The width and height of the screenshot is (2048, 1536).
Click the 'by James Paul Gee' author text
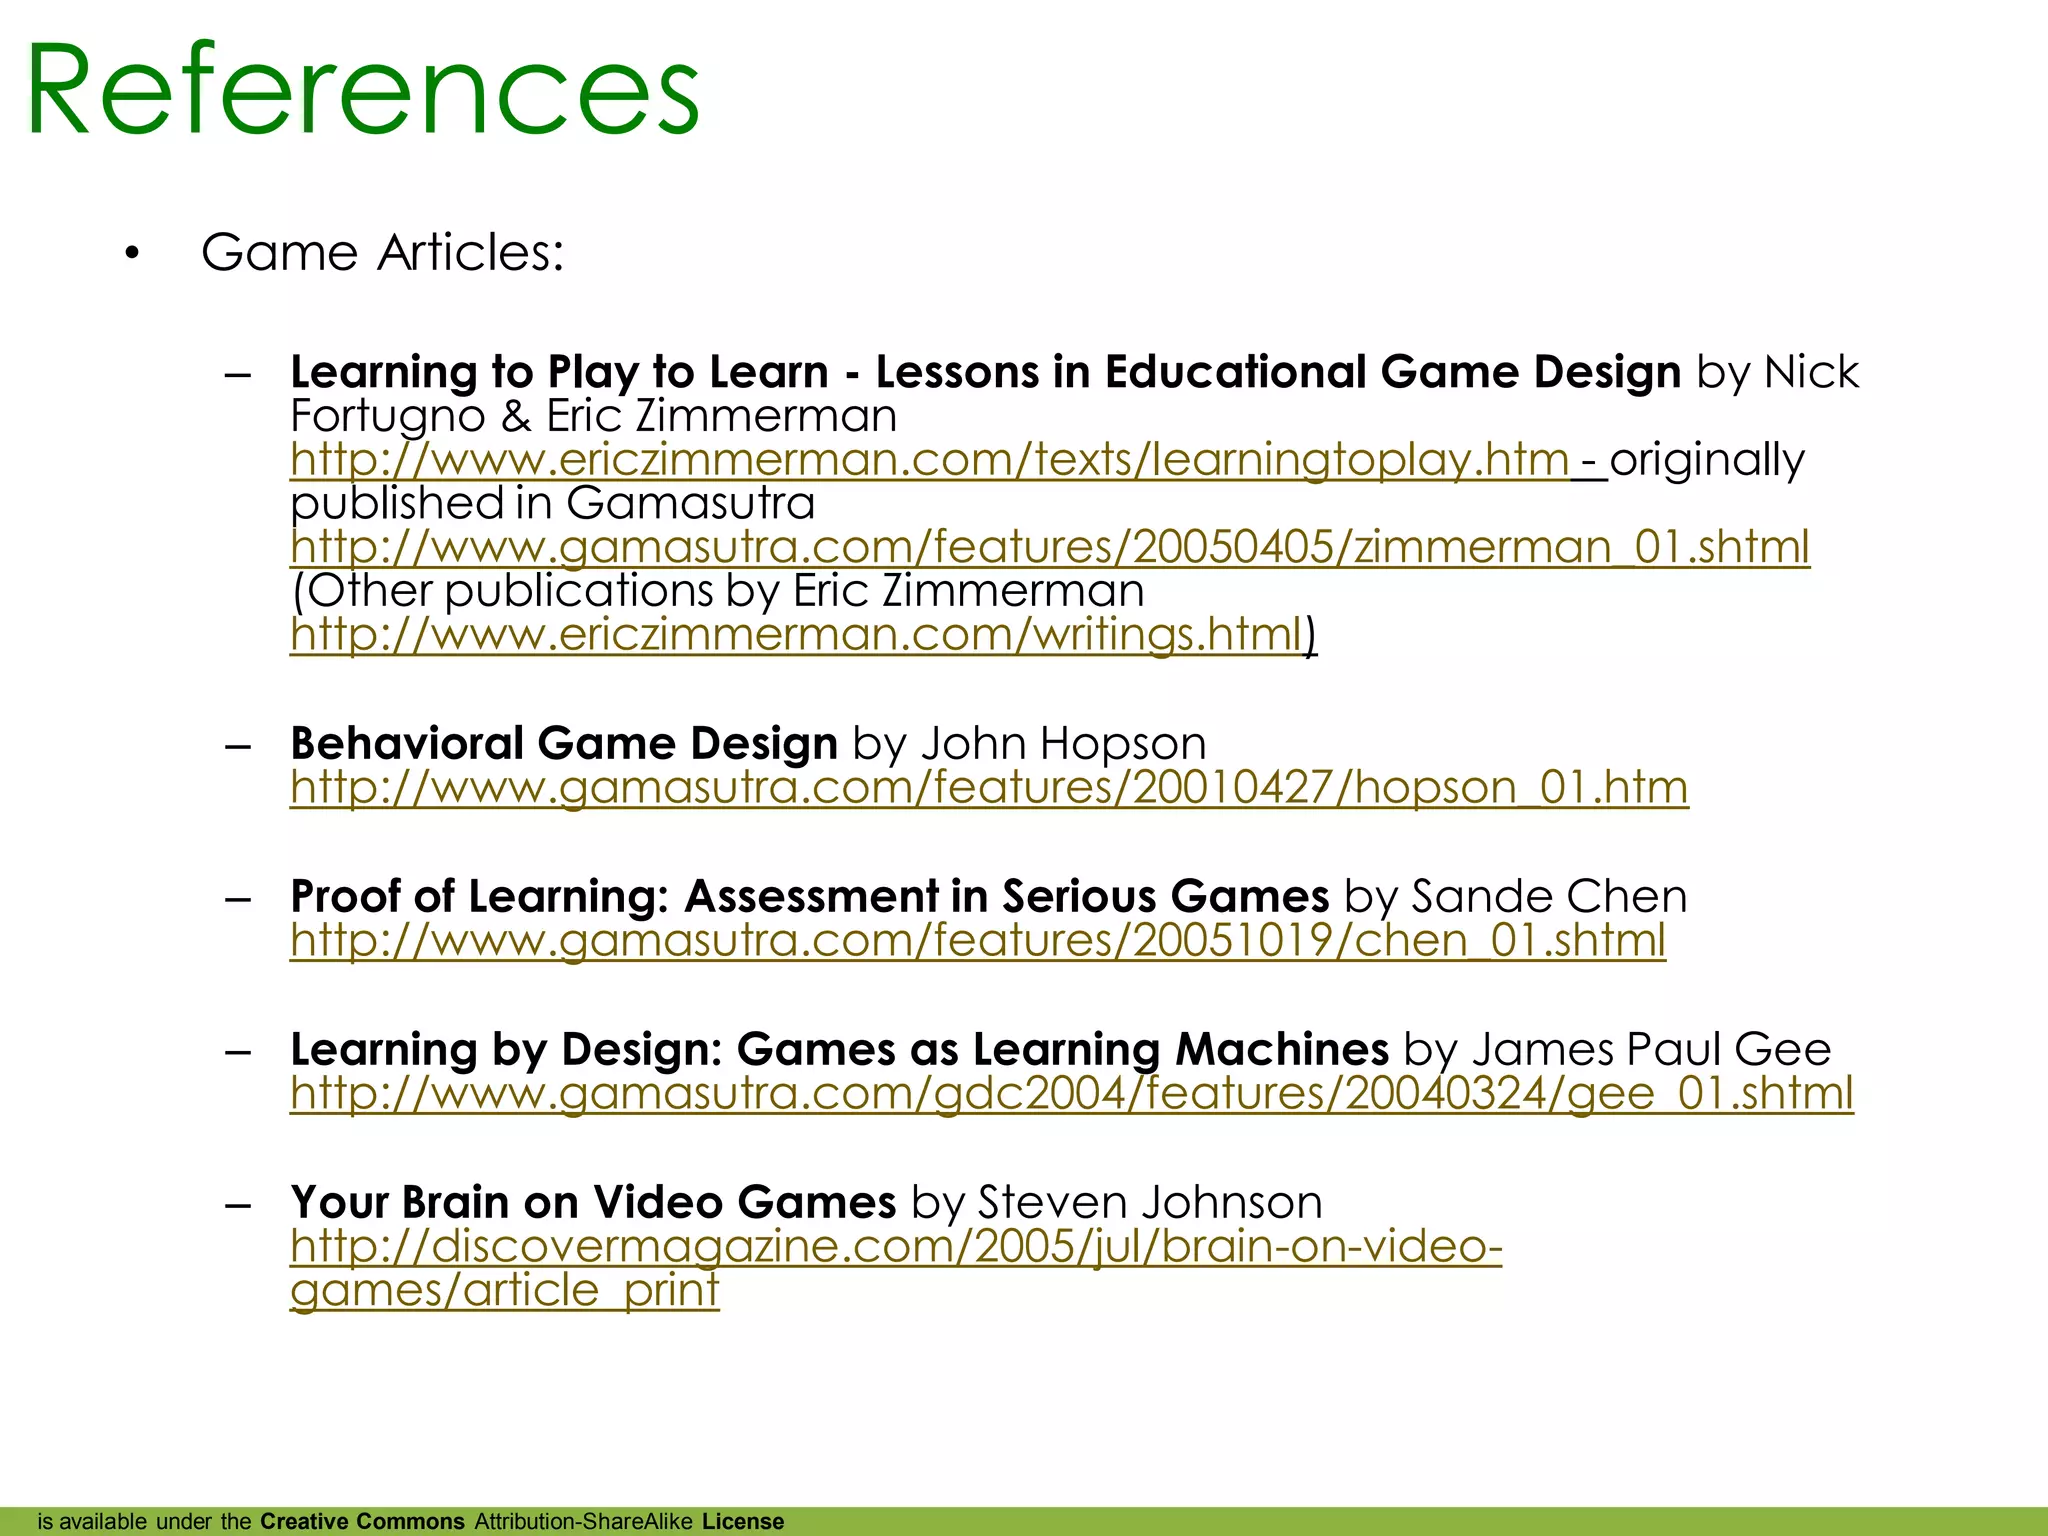click(1617, 1049)
